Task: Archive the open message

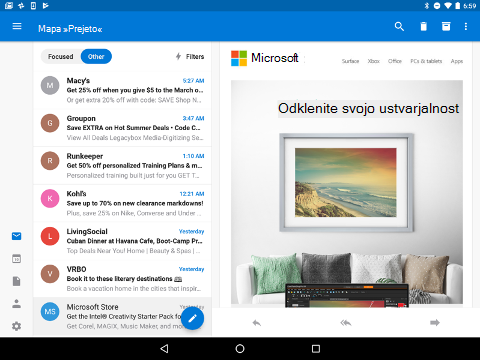Action: 446,26
